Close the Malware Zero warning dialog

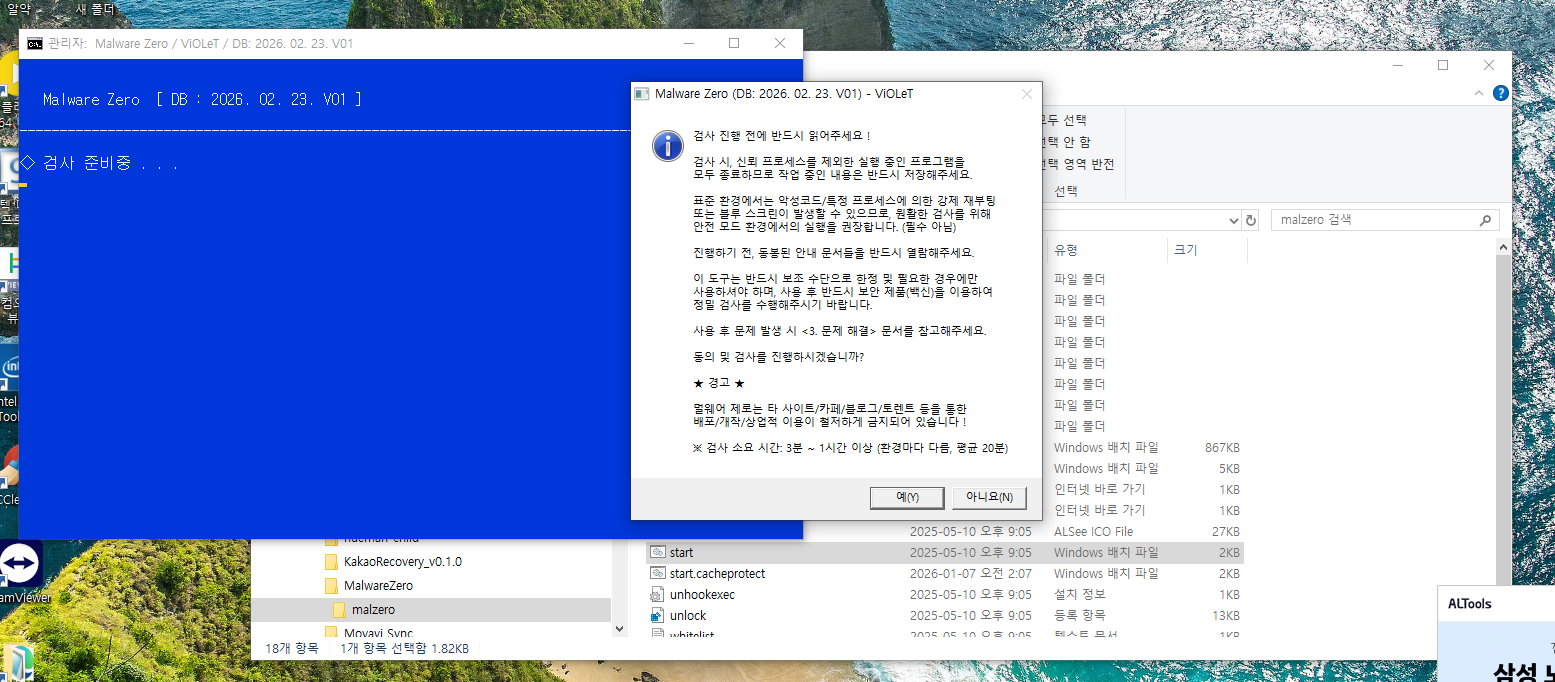pos(1026,94)
